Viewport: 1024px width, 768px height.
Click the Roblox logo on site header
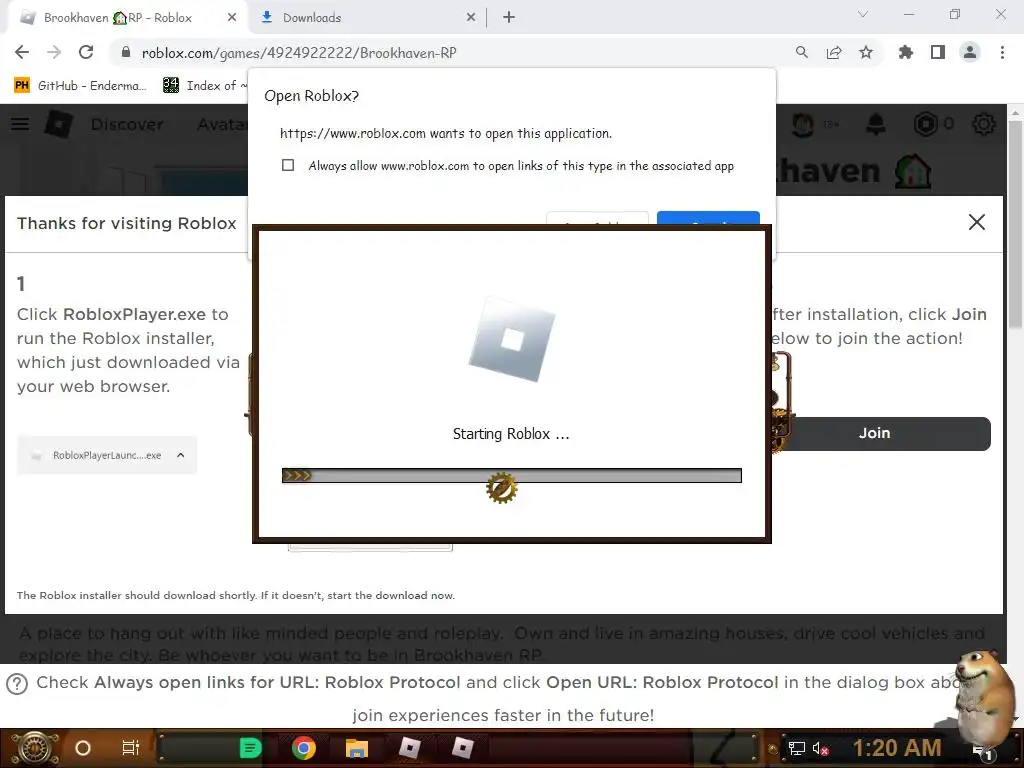tap(58, 123)
